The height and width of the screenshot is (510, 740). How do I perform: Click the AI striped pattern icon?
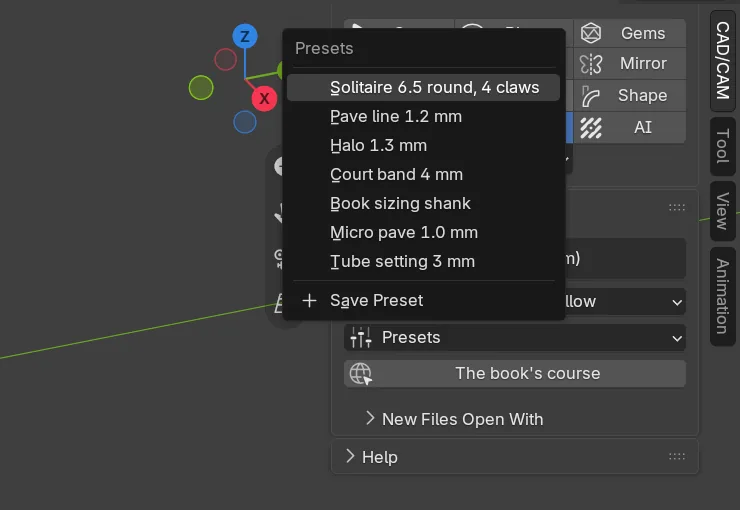pos(591,128)
